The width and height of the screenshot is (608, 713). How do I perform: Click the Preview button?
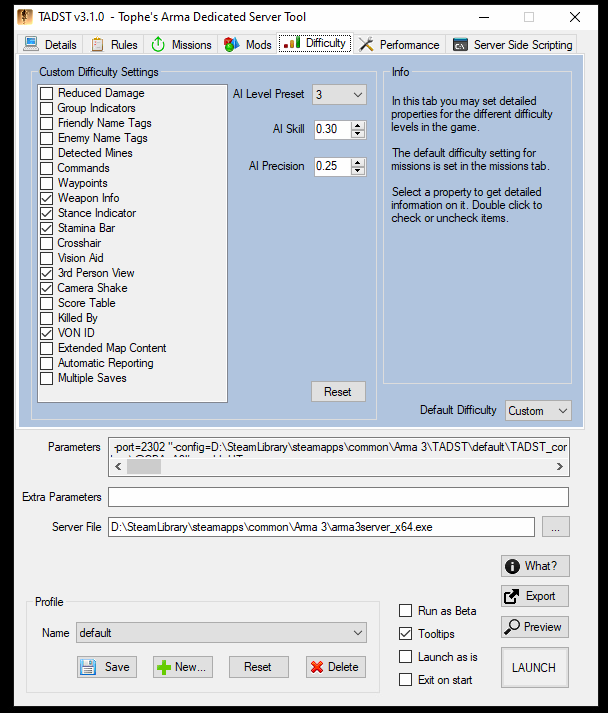pos(534,627)
